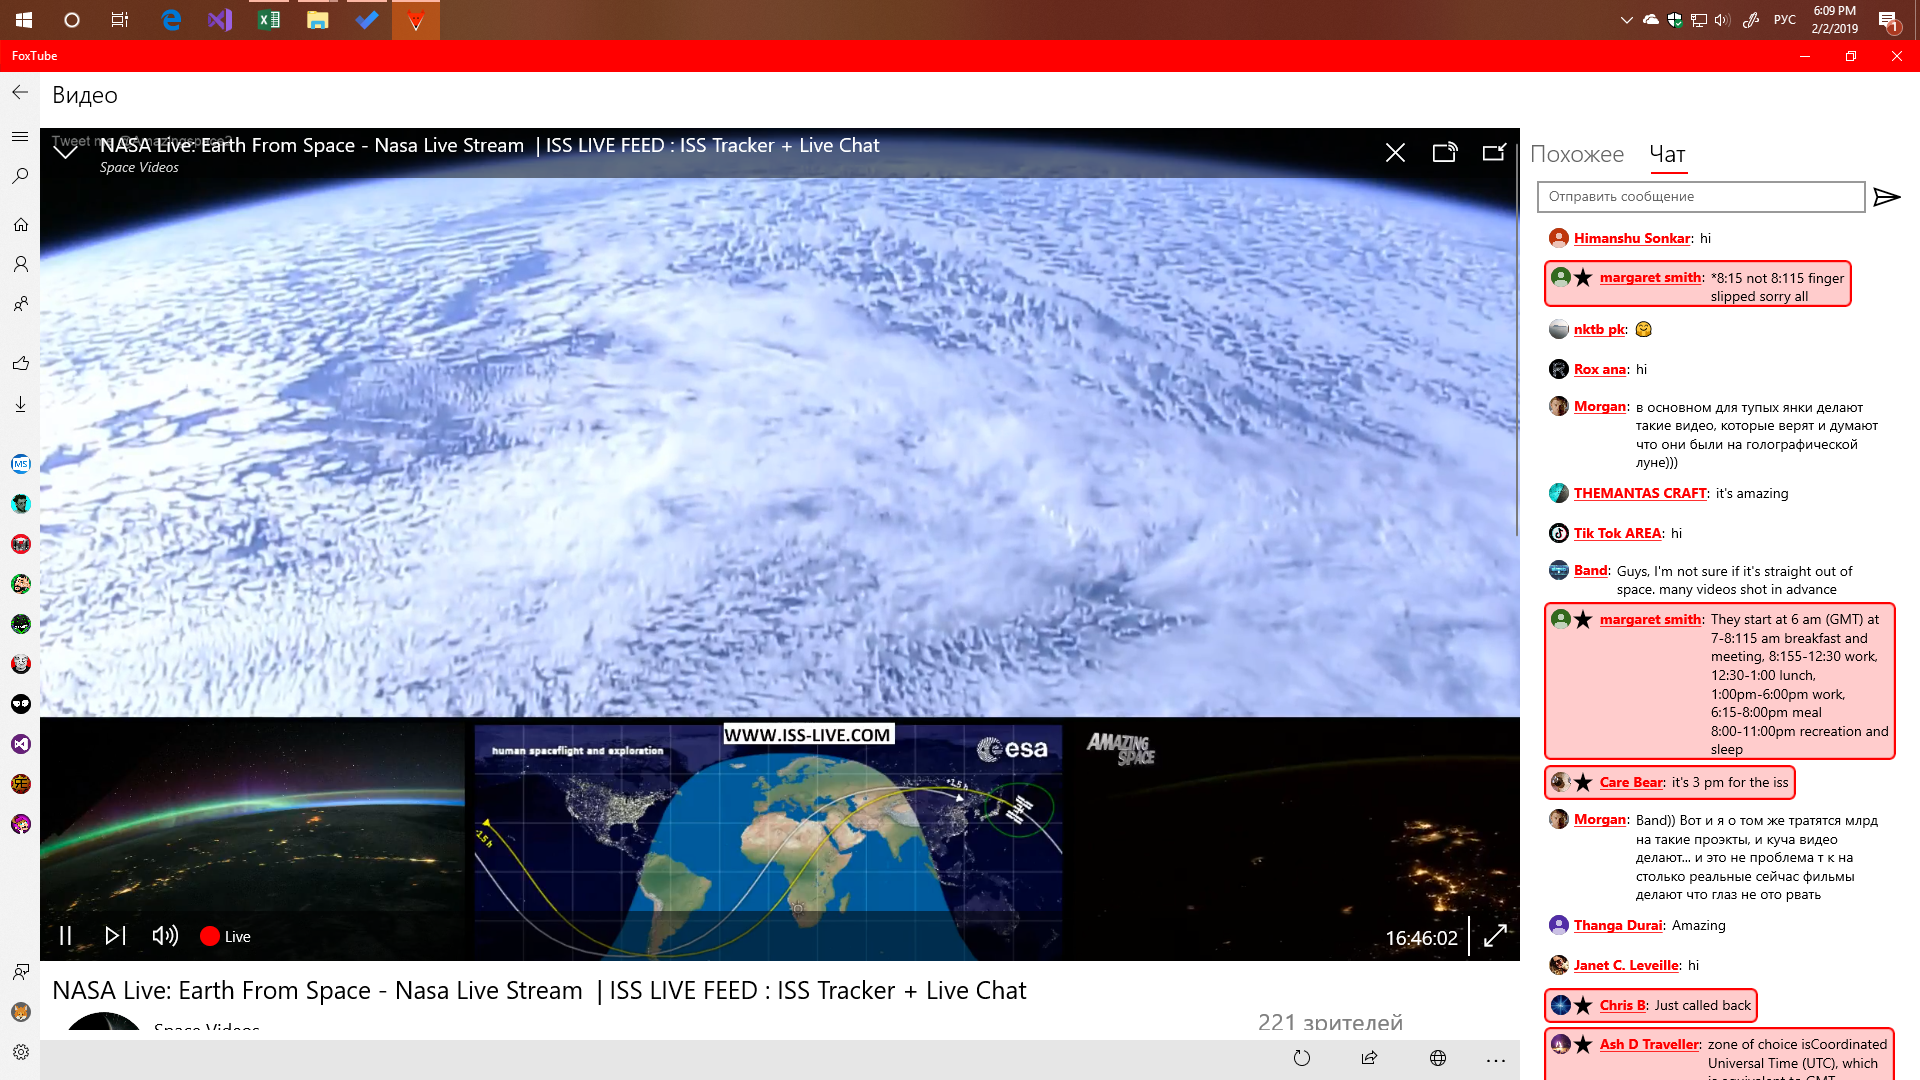
Task: Skip to the next video
Action: coord(115,936)
